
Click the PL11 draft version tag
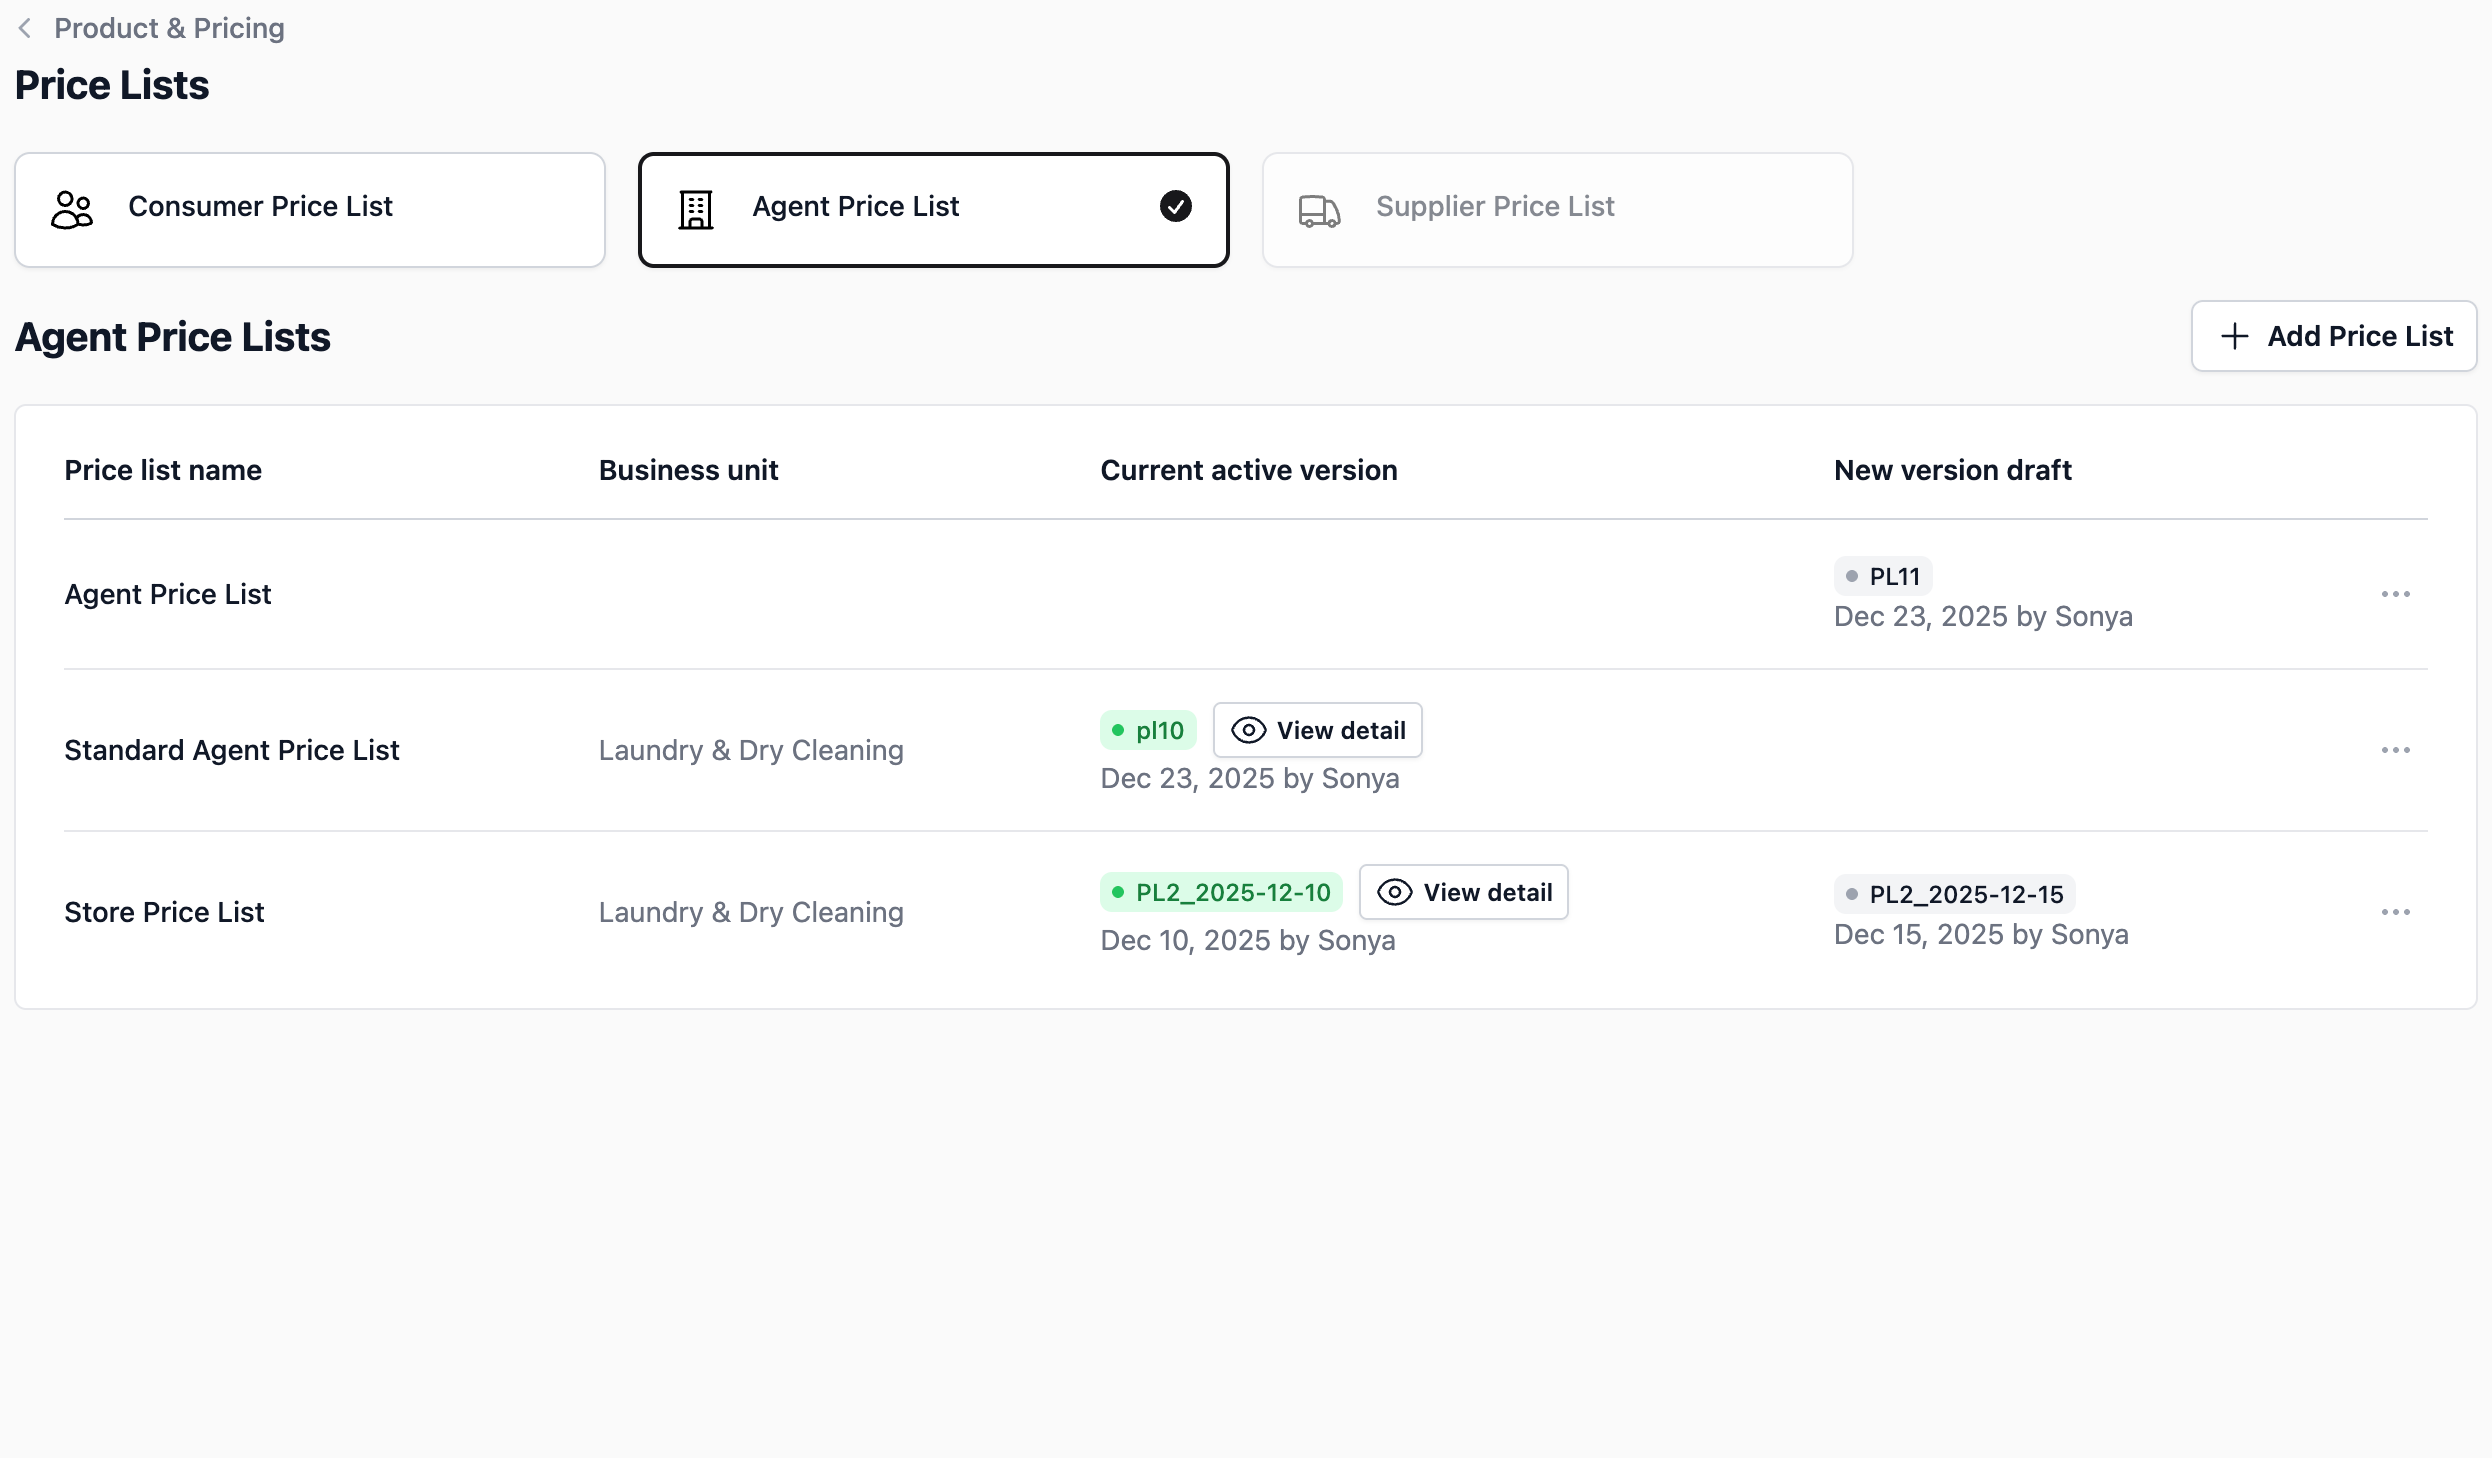tap(1883, 576)
